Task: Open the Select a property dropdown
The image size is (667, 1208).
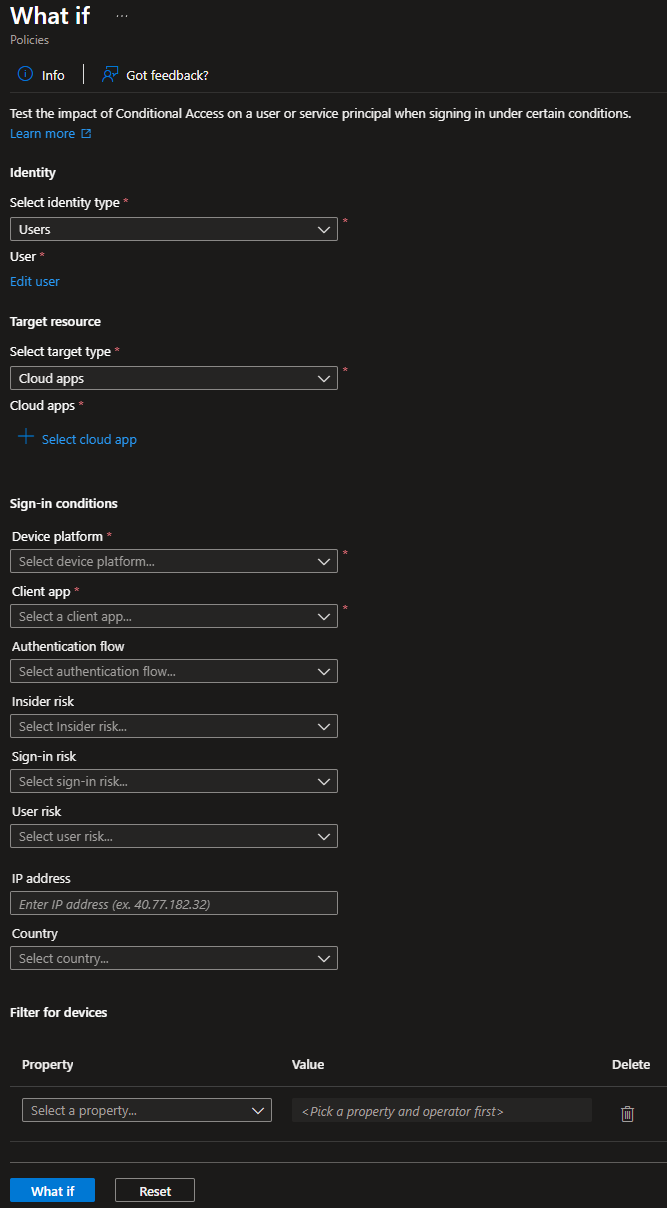Action: (147, 1110)
